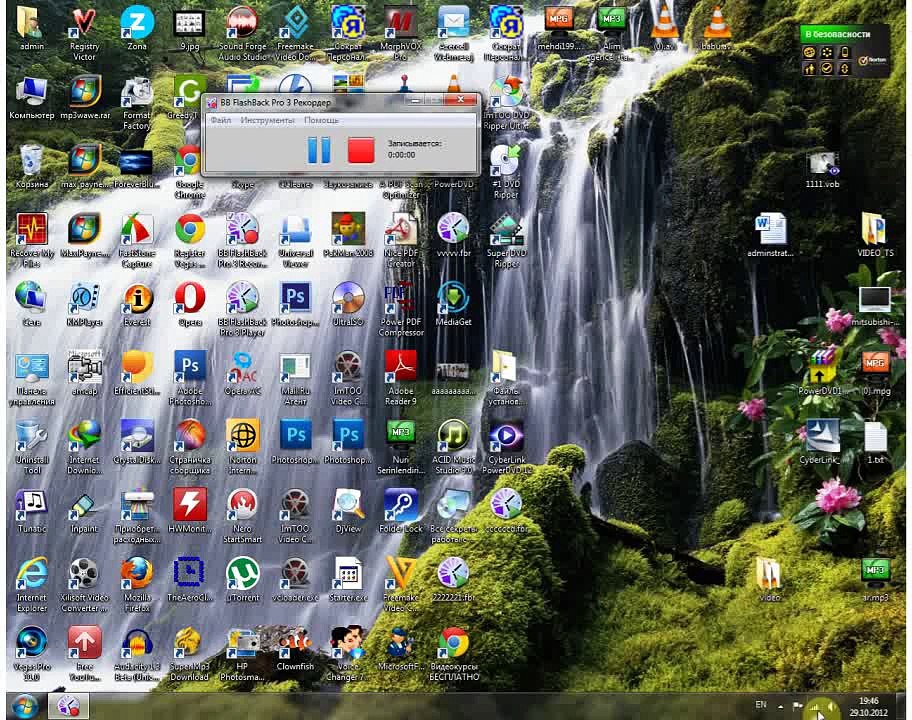Image resolution: width=912 pixels, height=720 pixels.
Task: Select the VIDEO_TS folder
Action: 875,236
